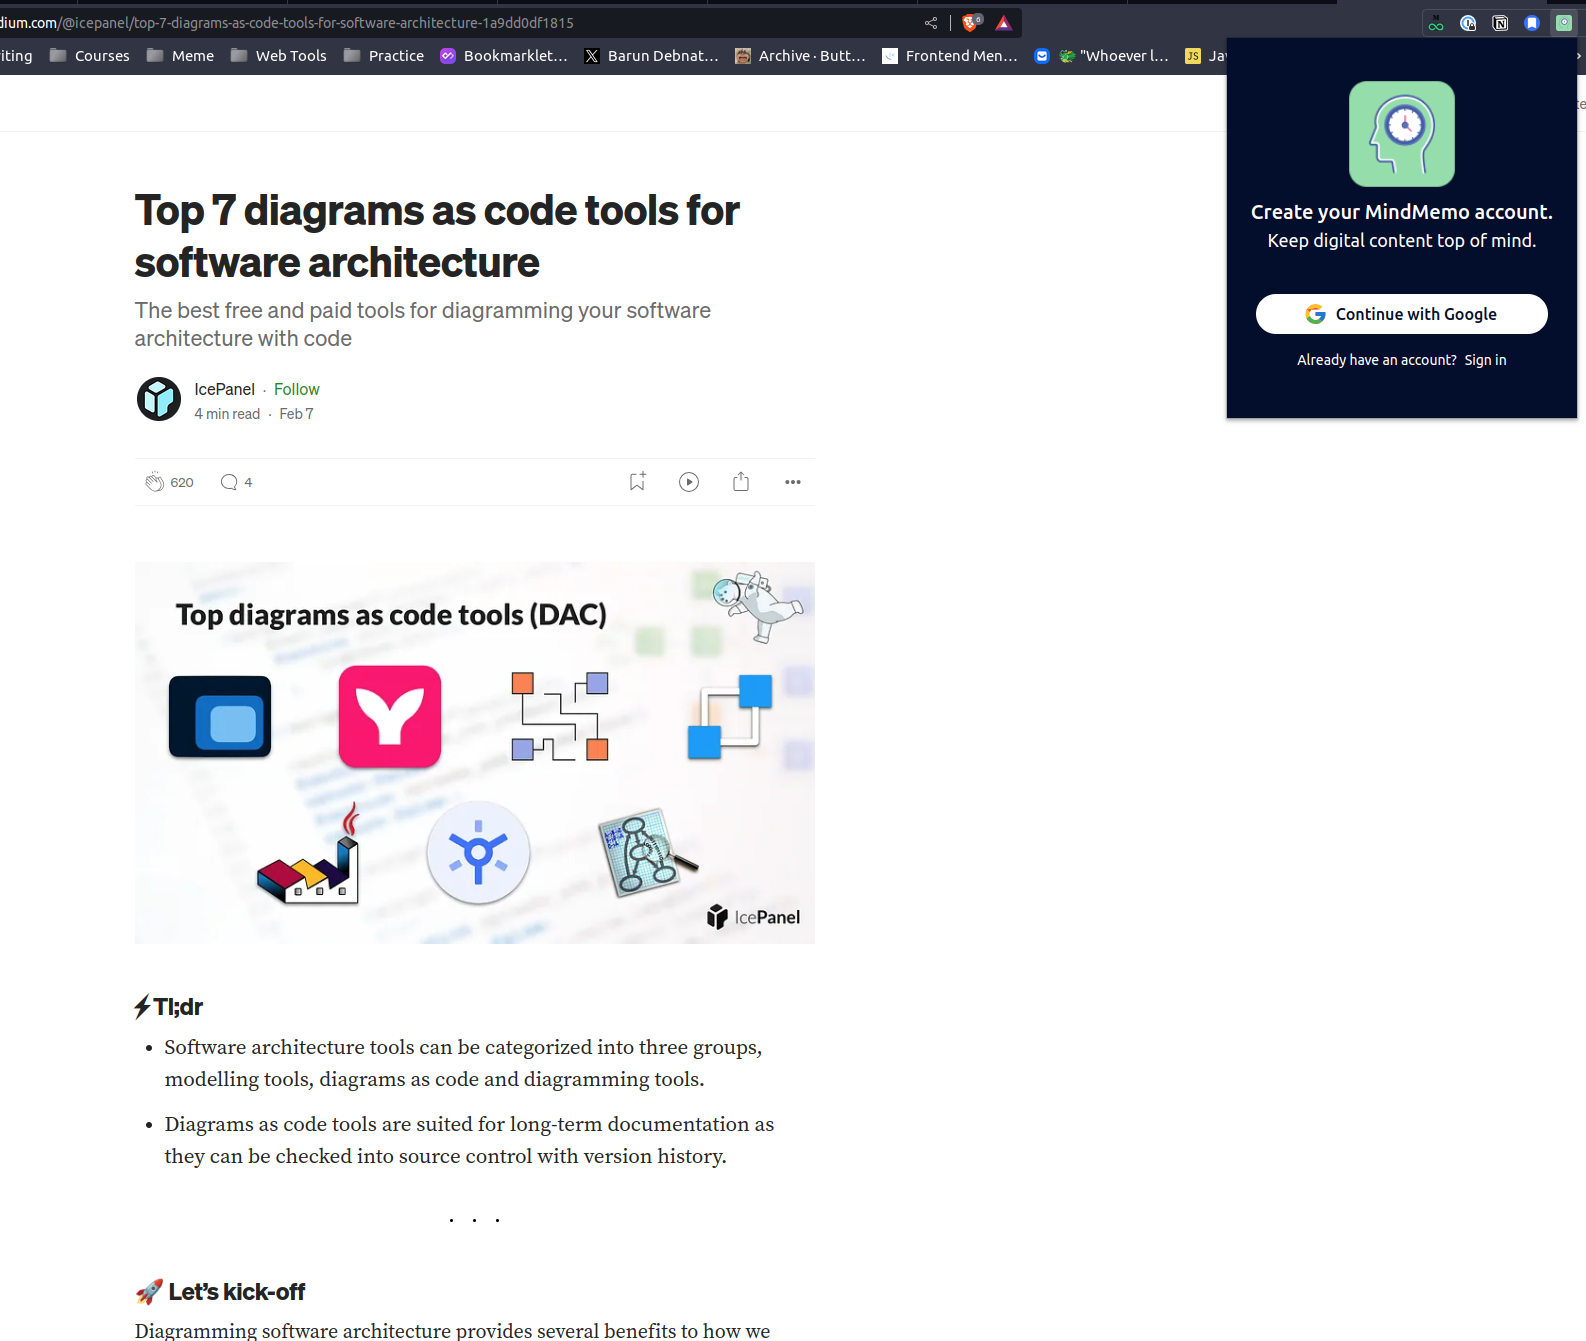Open the Barun Debnat... bookmark
Viewport: 1586px width, 1341px height.
pos(651,56)
